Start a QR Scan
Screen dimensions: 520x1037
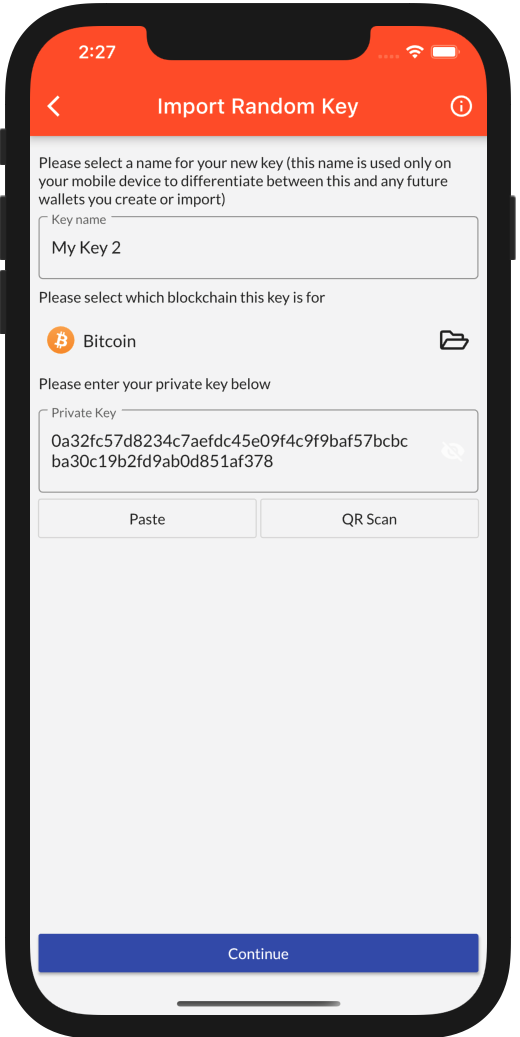(x=369, y=518)
